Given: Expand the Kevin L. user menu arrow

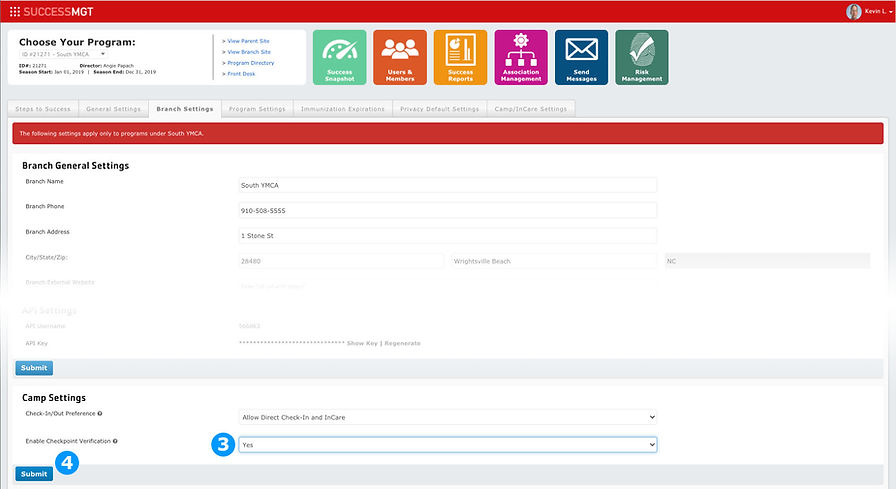Looking at the screenshot, I should click(x=891, y=12).
